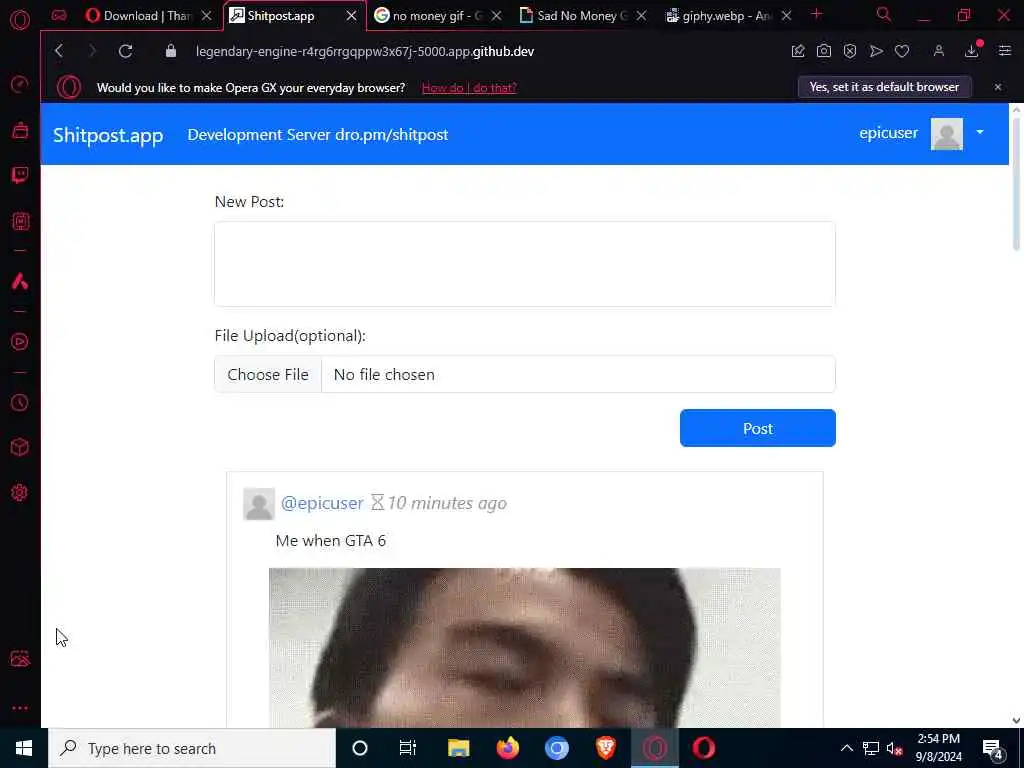Click the muted volume tray icon
1024x768 pixels.
coord(894,748)
